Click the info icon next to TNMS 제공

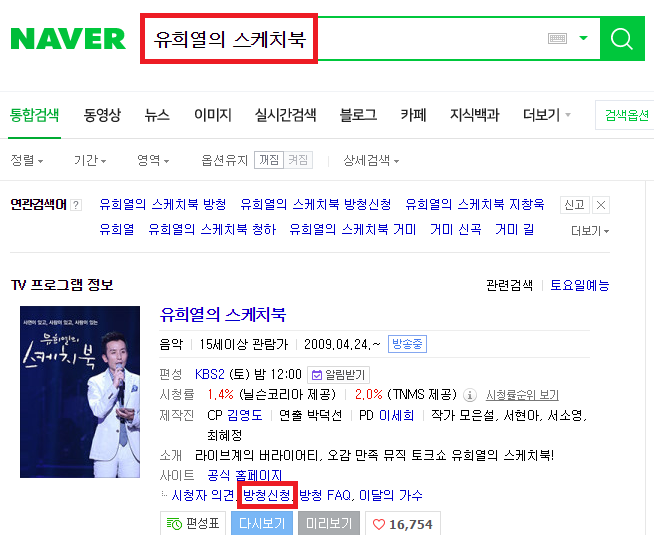pyautogui.click(x=470, y=395)
